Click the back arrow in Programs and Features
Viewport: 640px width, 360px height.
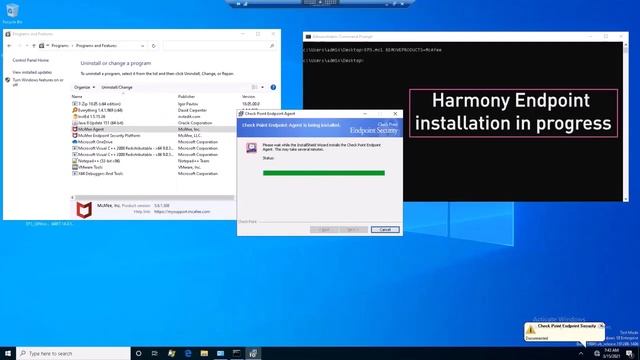pos(9,46)
